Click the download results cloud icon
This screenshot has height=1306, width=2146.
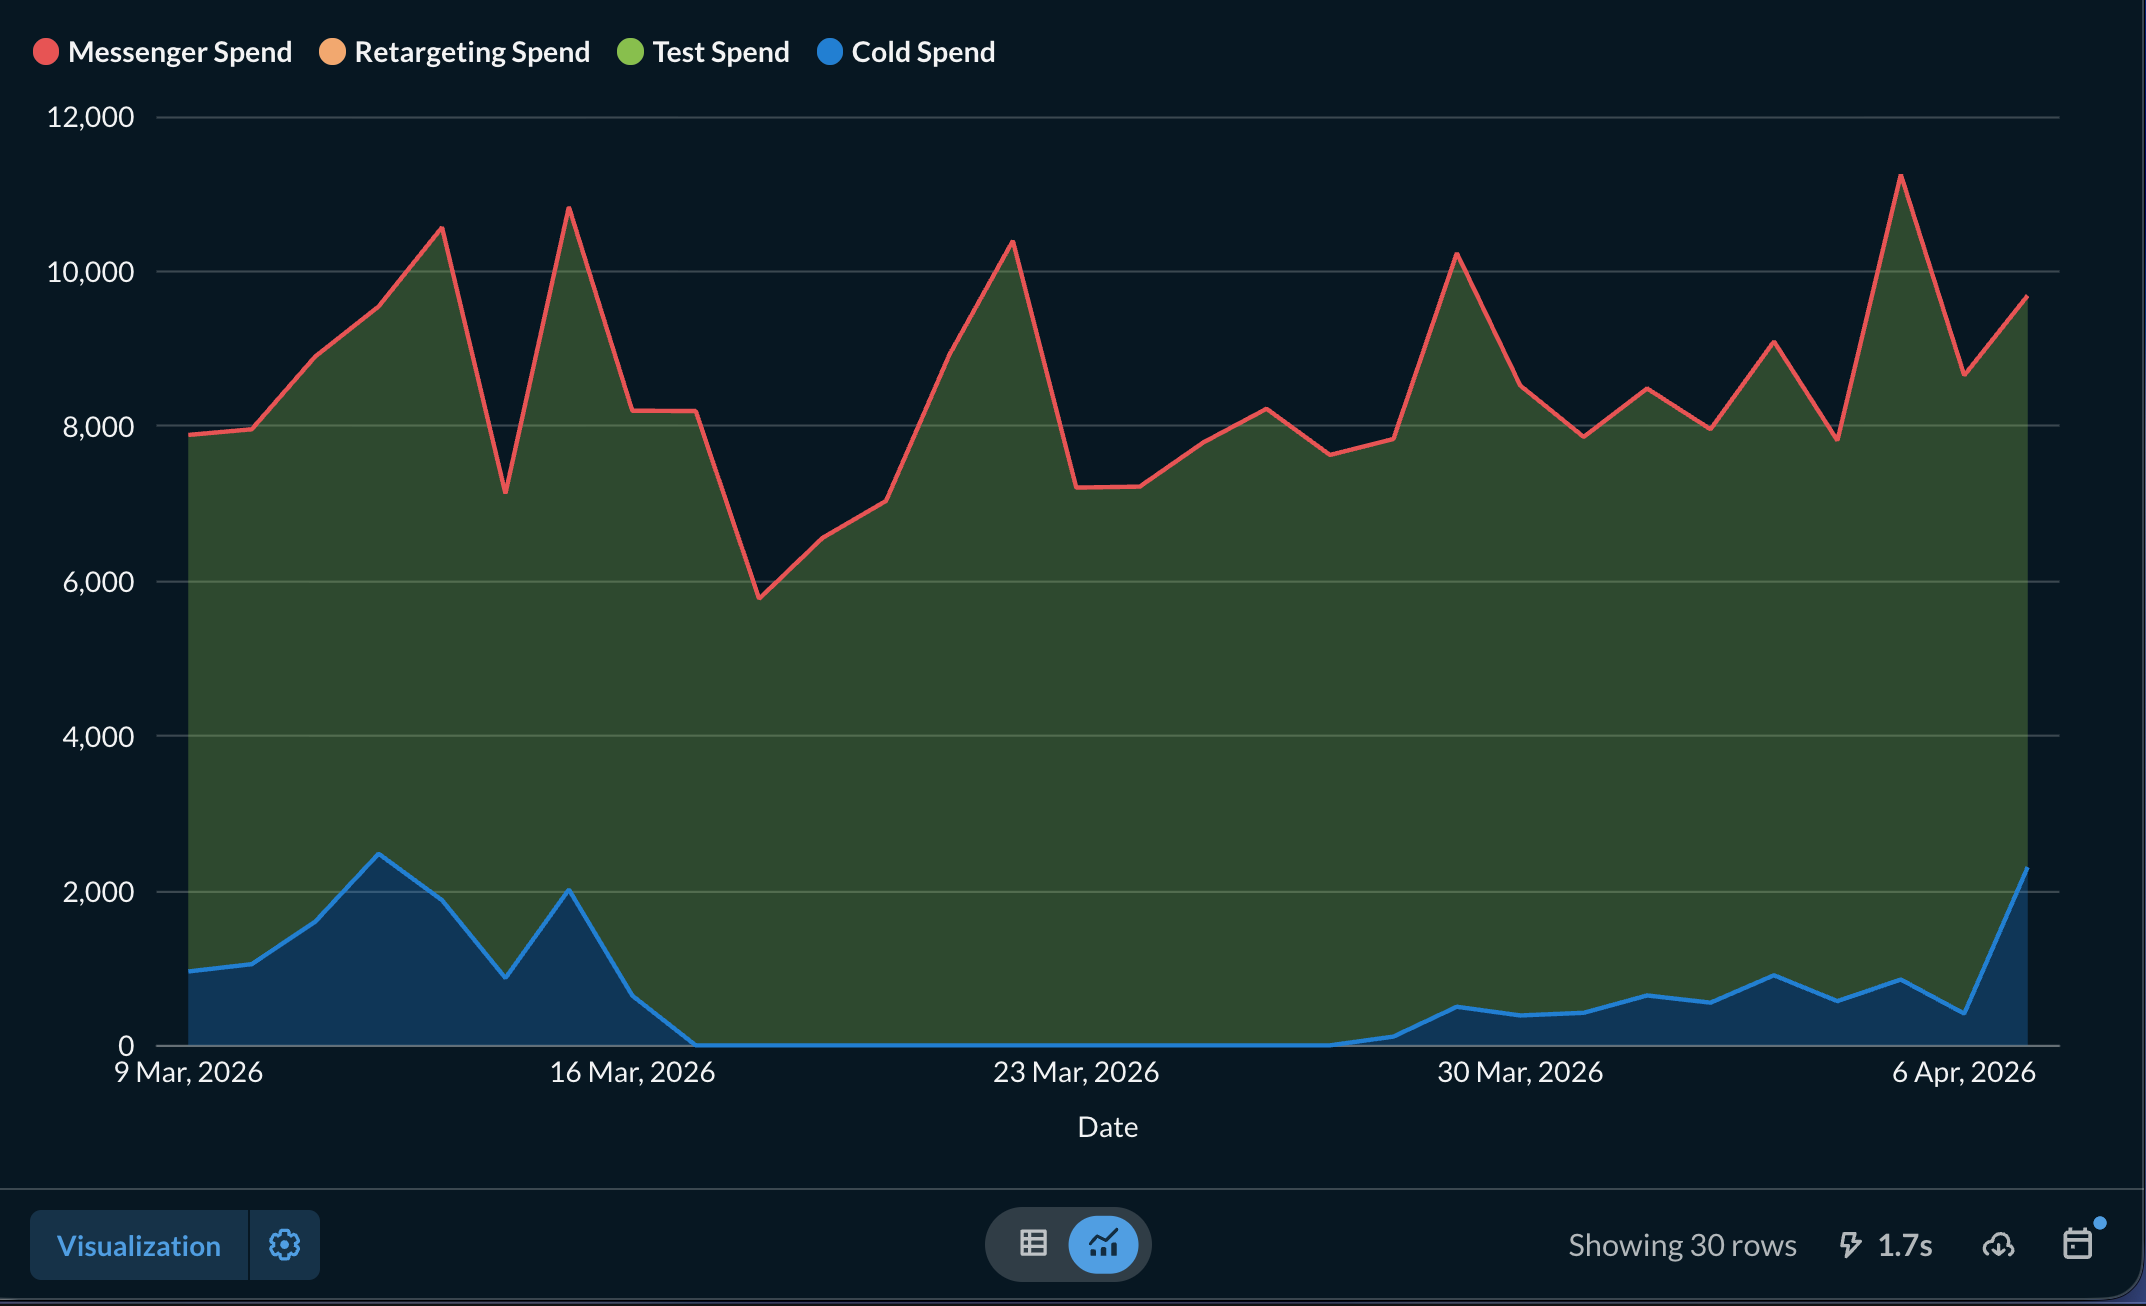tap(1998, 1245)
